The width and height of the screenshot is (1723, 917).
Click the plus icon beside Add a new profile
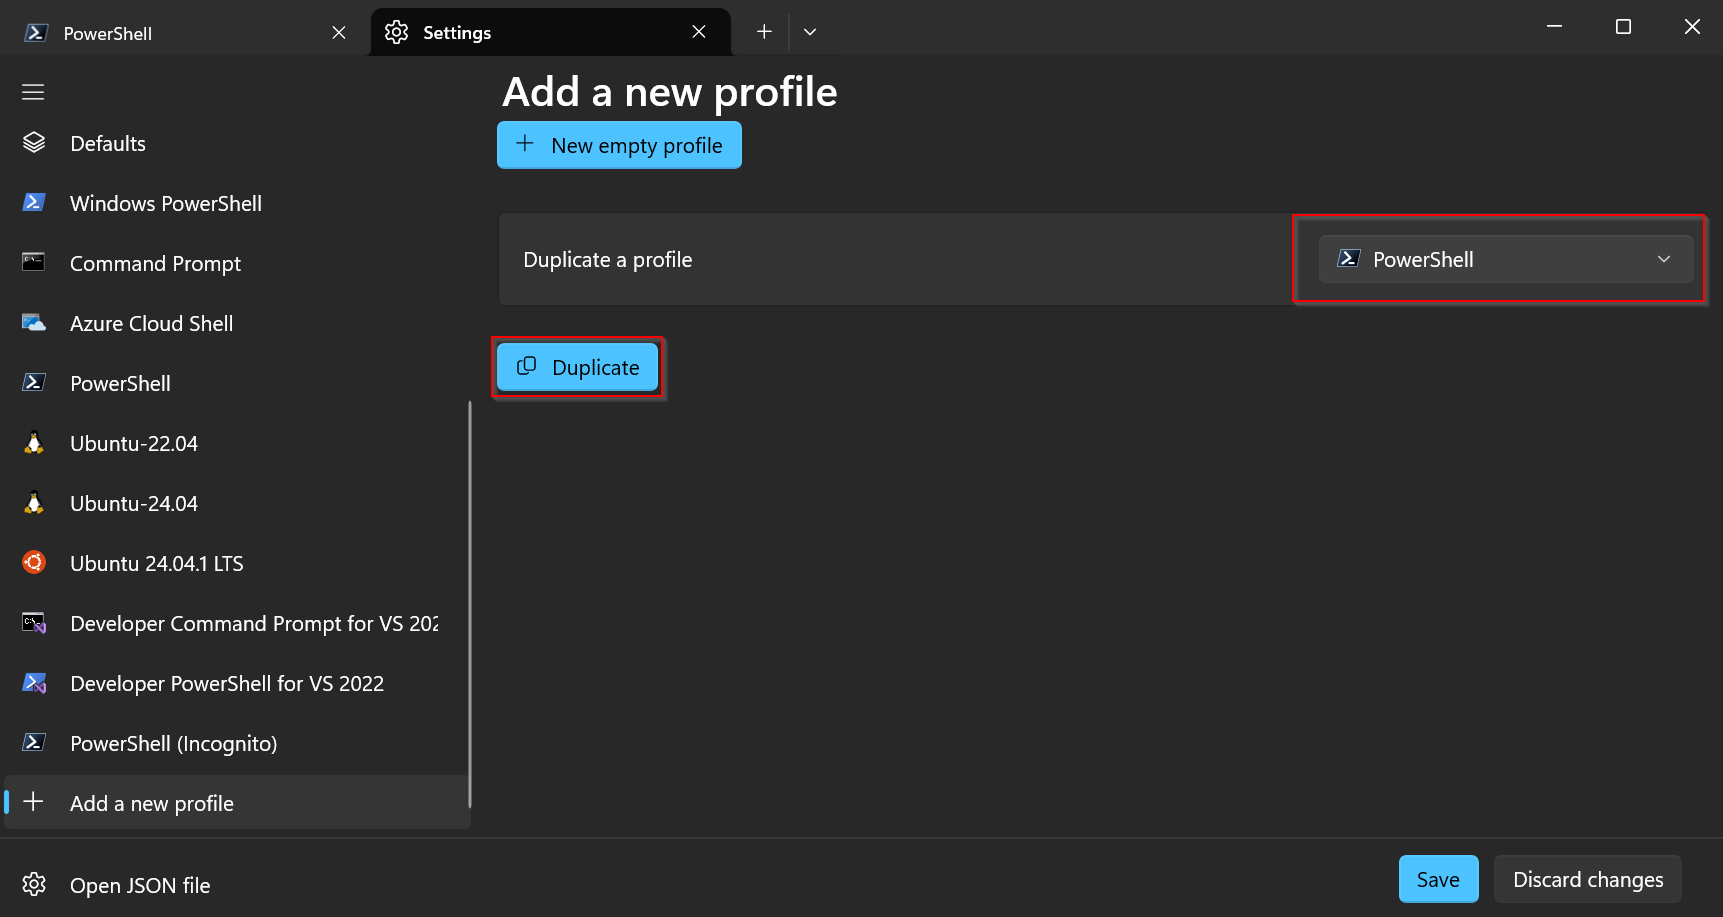tap(33, 802)
